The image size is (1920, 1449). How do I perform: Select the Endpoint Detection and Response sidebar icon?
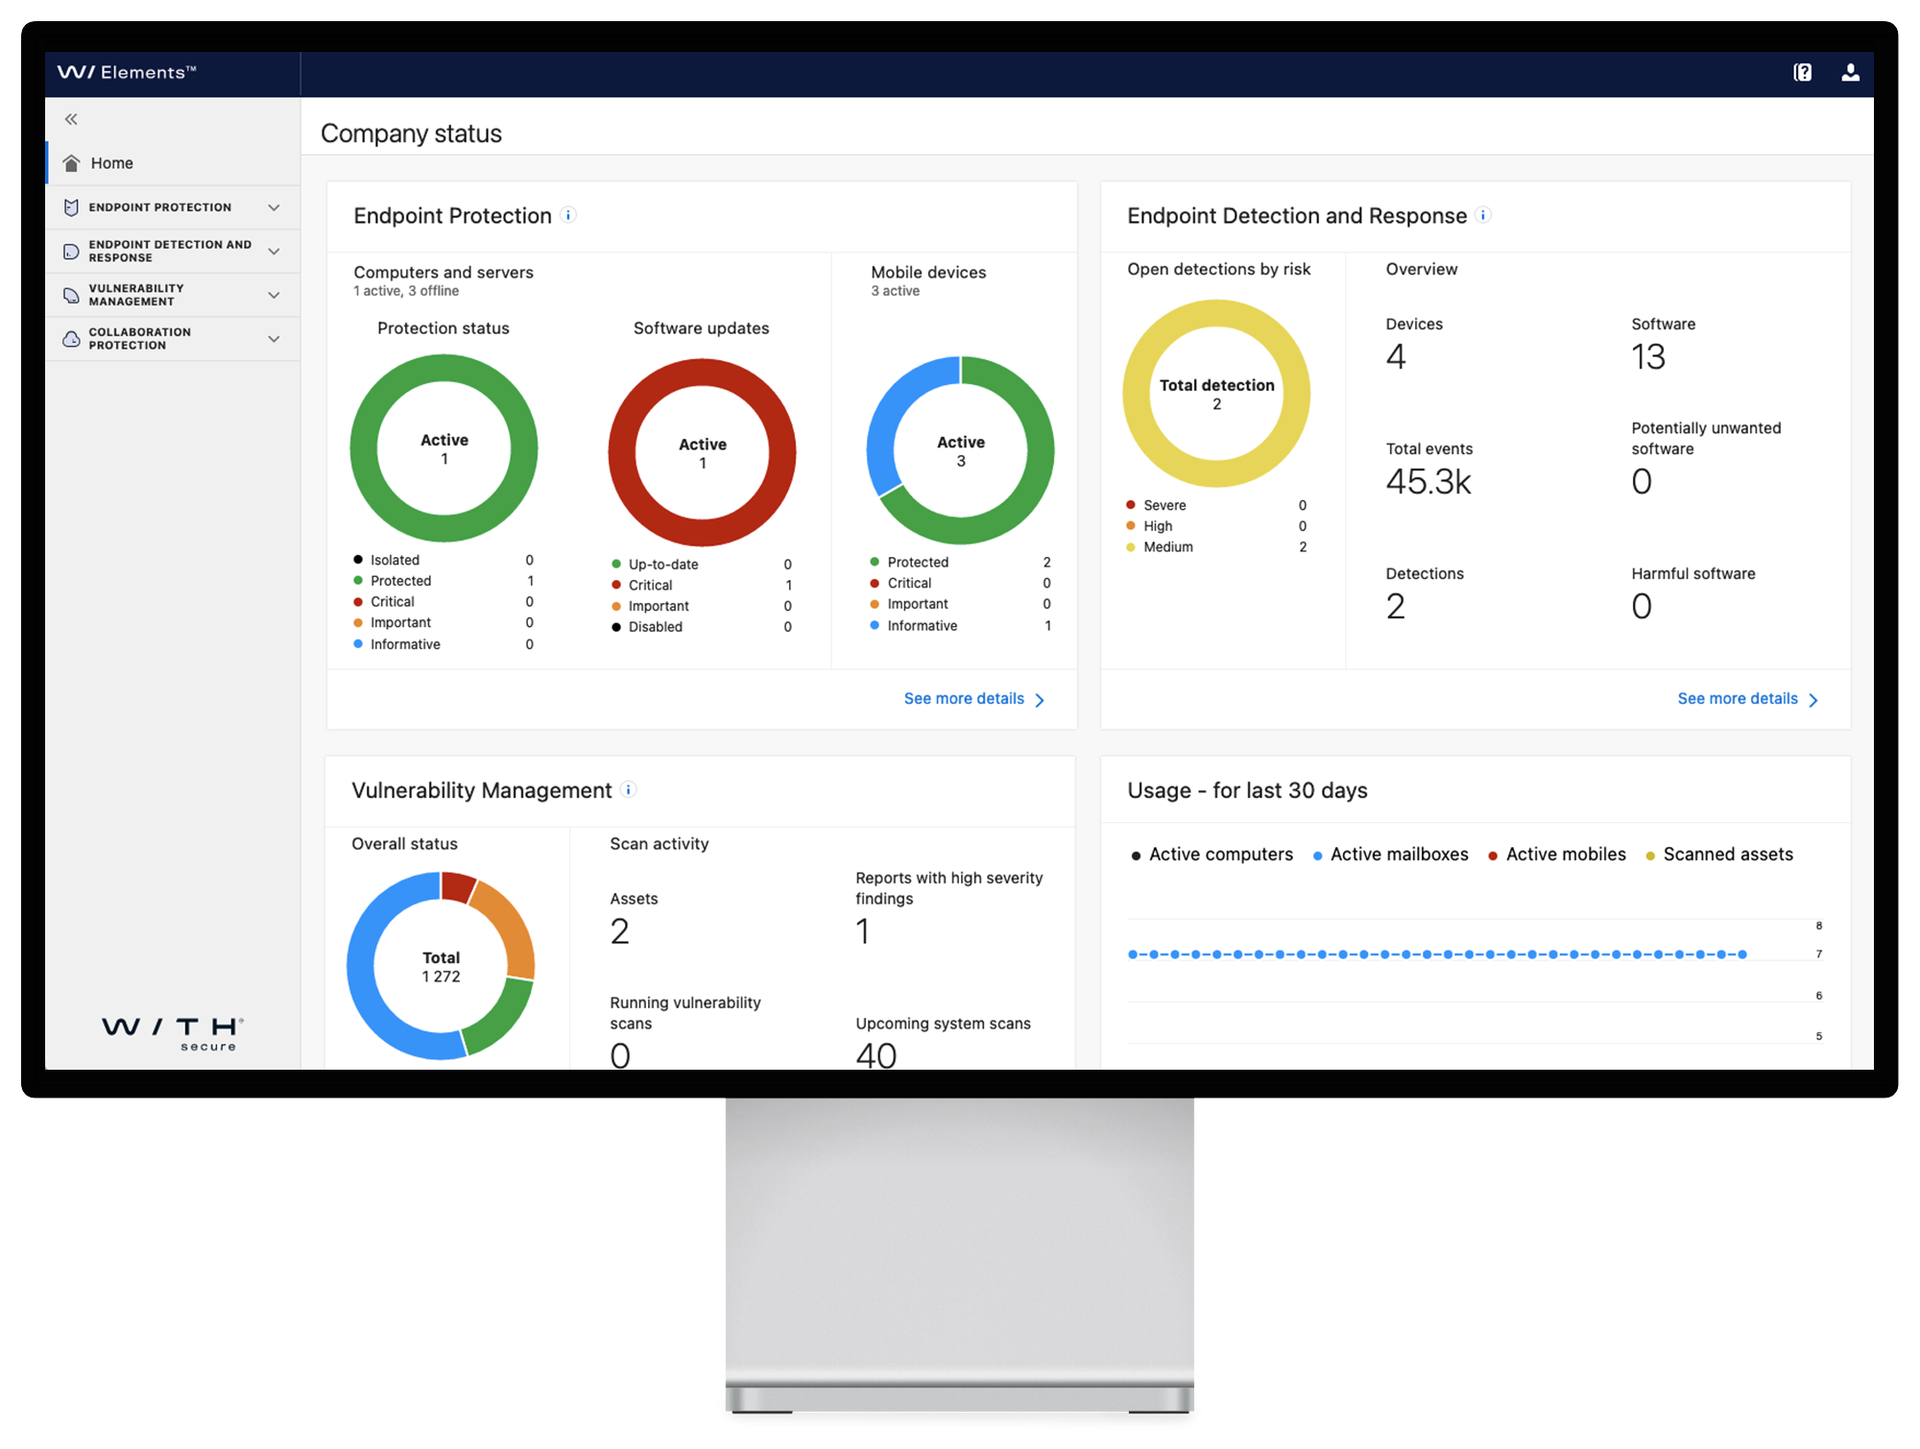click(x=71, y=251)
